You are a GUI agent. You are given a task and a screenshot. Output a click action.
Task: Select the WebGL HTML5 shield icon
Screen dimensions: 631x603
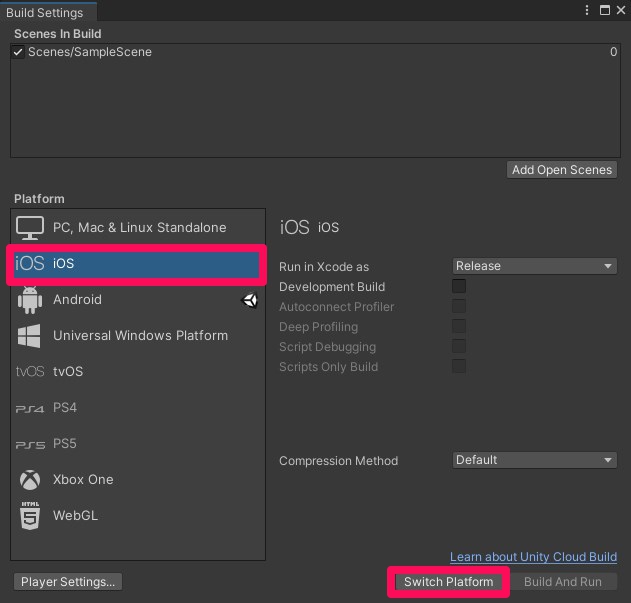[30, 516]
